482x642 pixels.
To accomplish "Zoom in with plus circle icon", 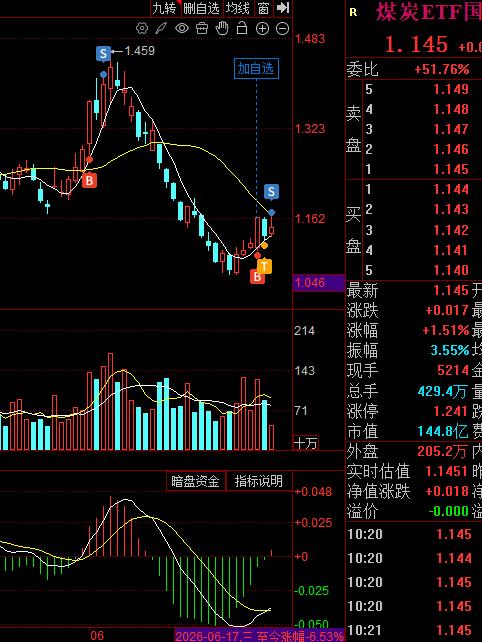I will click(x=262, y=28).
